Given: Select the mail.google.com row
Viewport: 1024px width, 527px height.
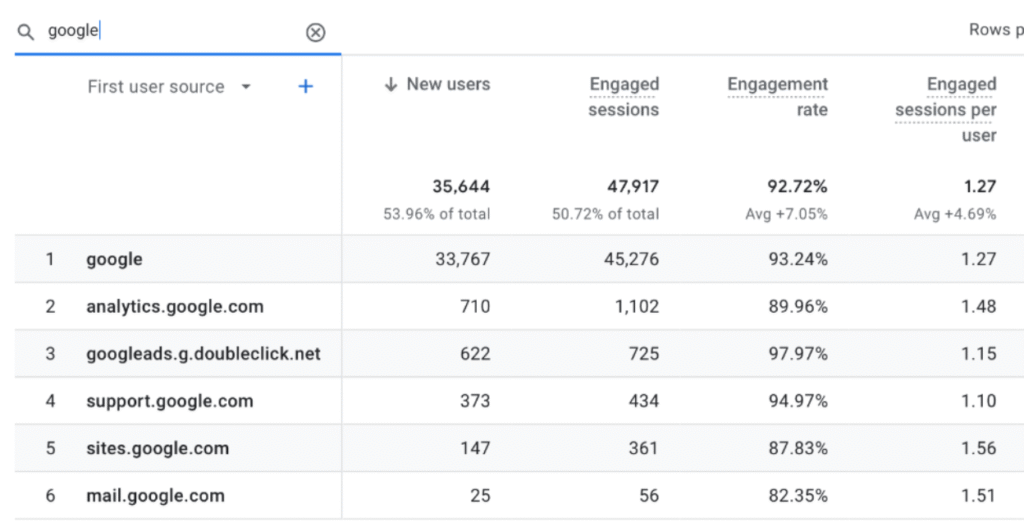Looking at the screenshot, I should coord(155,496).
